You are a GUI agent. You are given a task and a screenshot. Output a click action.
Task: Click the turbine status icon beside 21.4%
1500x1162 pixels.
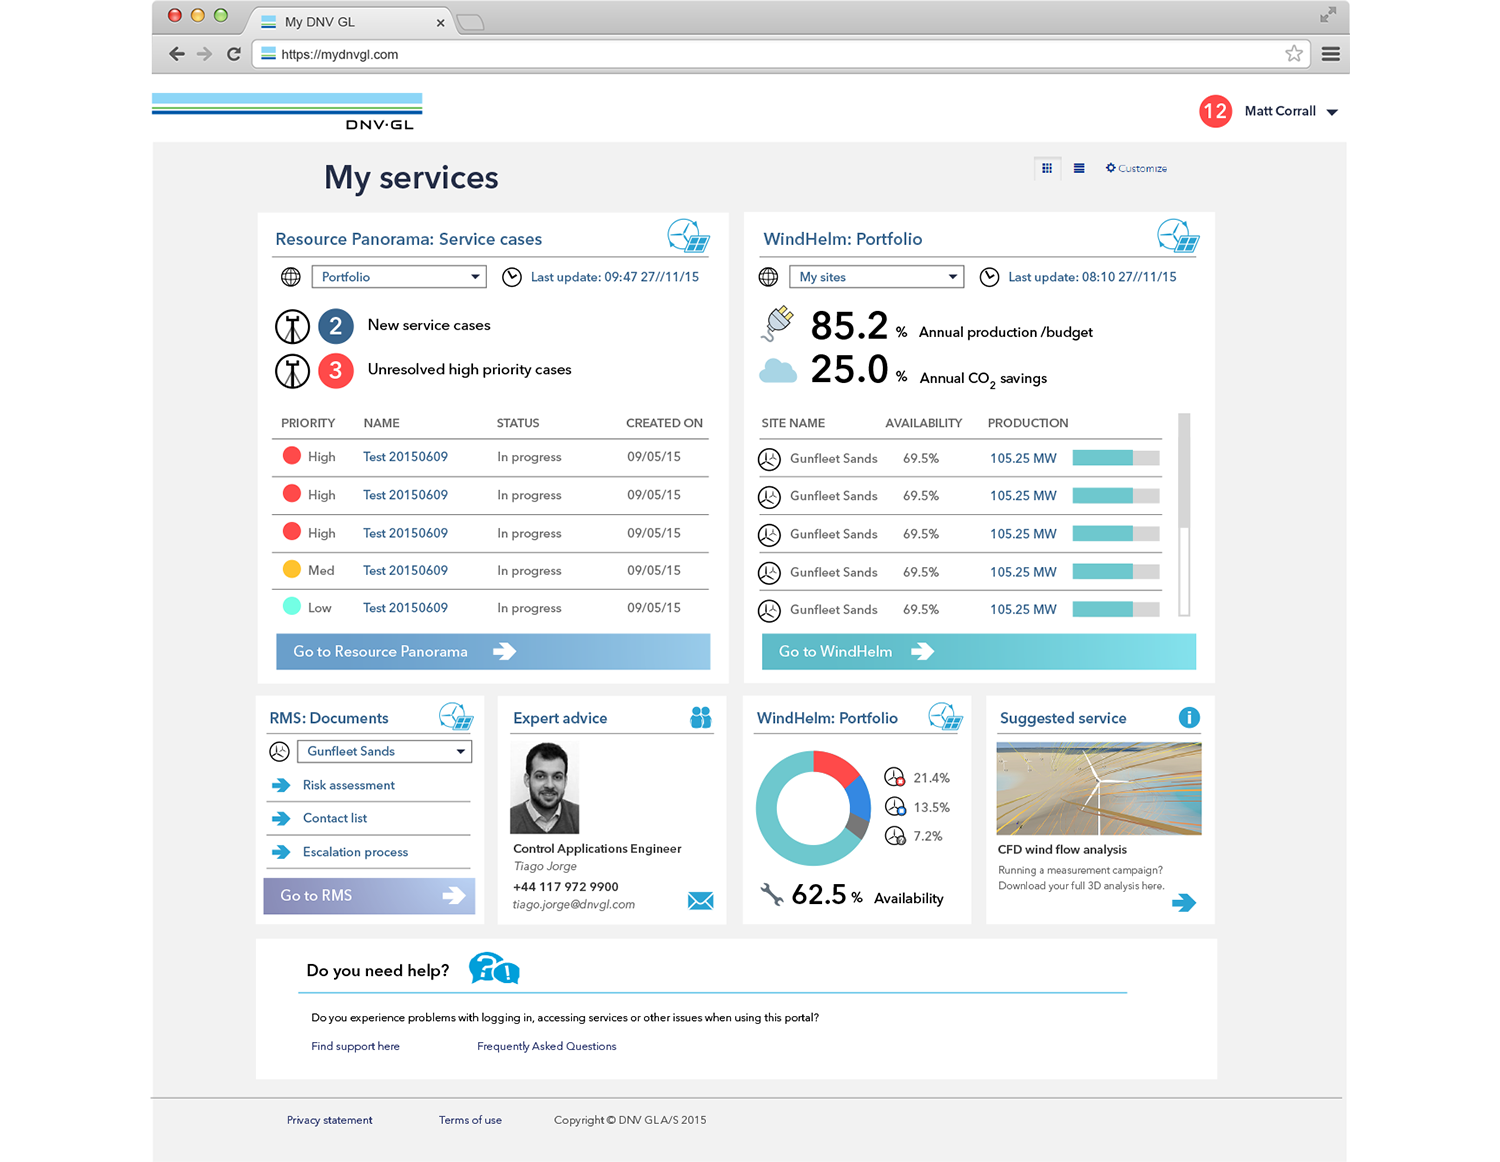coord(895,776)
